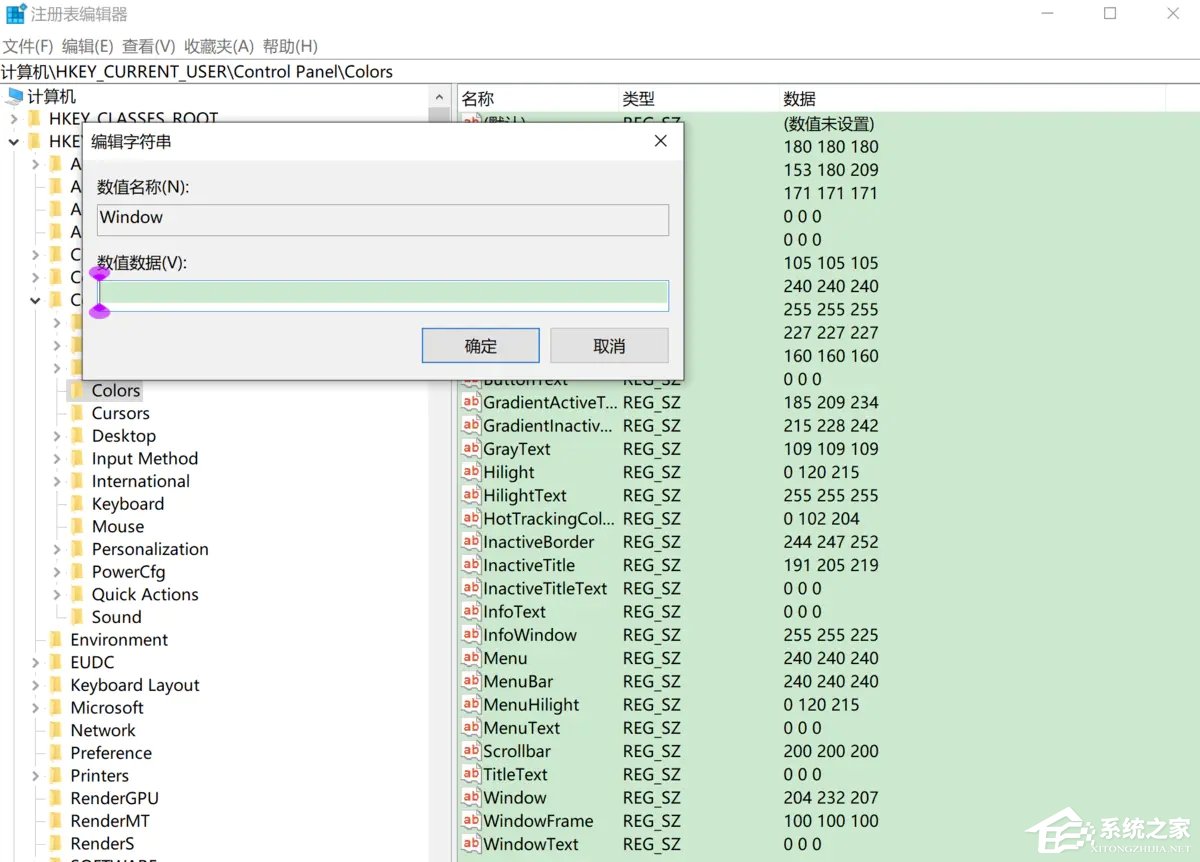Image resolution: width=1200 pixels, height=862 pixels.
Task: Cancel the edit with 取消
Action: 609,346
